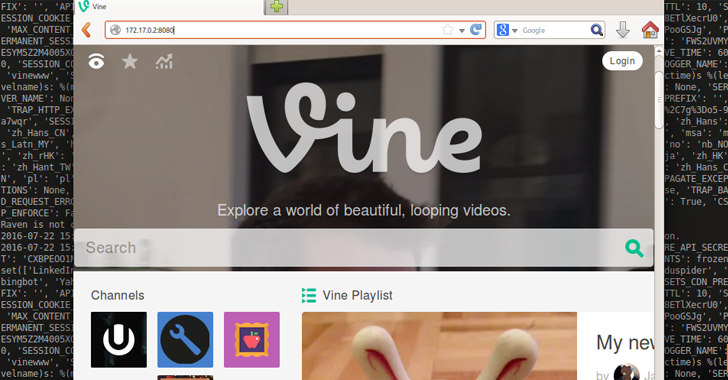Image resolution: width=728 pixels, height=380 pixels.
Task: Open the black U channel thumbnail
Action: pos(119,340)
